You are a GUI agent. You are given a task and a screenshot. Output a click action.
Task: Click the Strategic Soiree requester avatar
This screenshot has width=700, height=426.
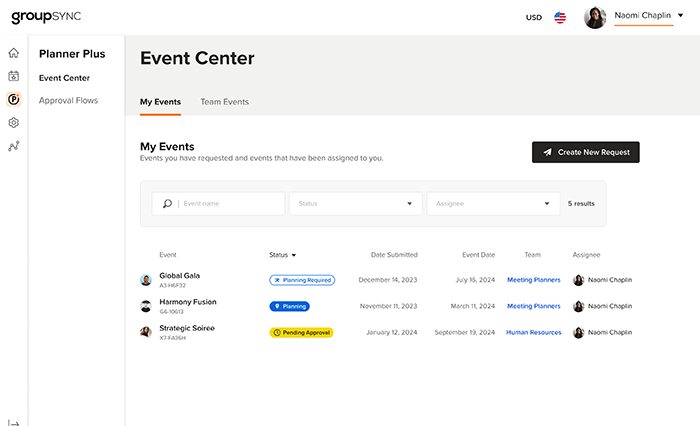(146, 332)
